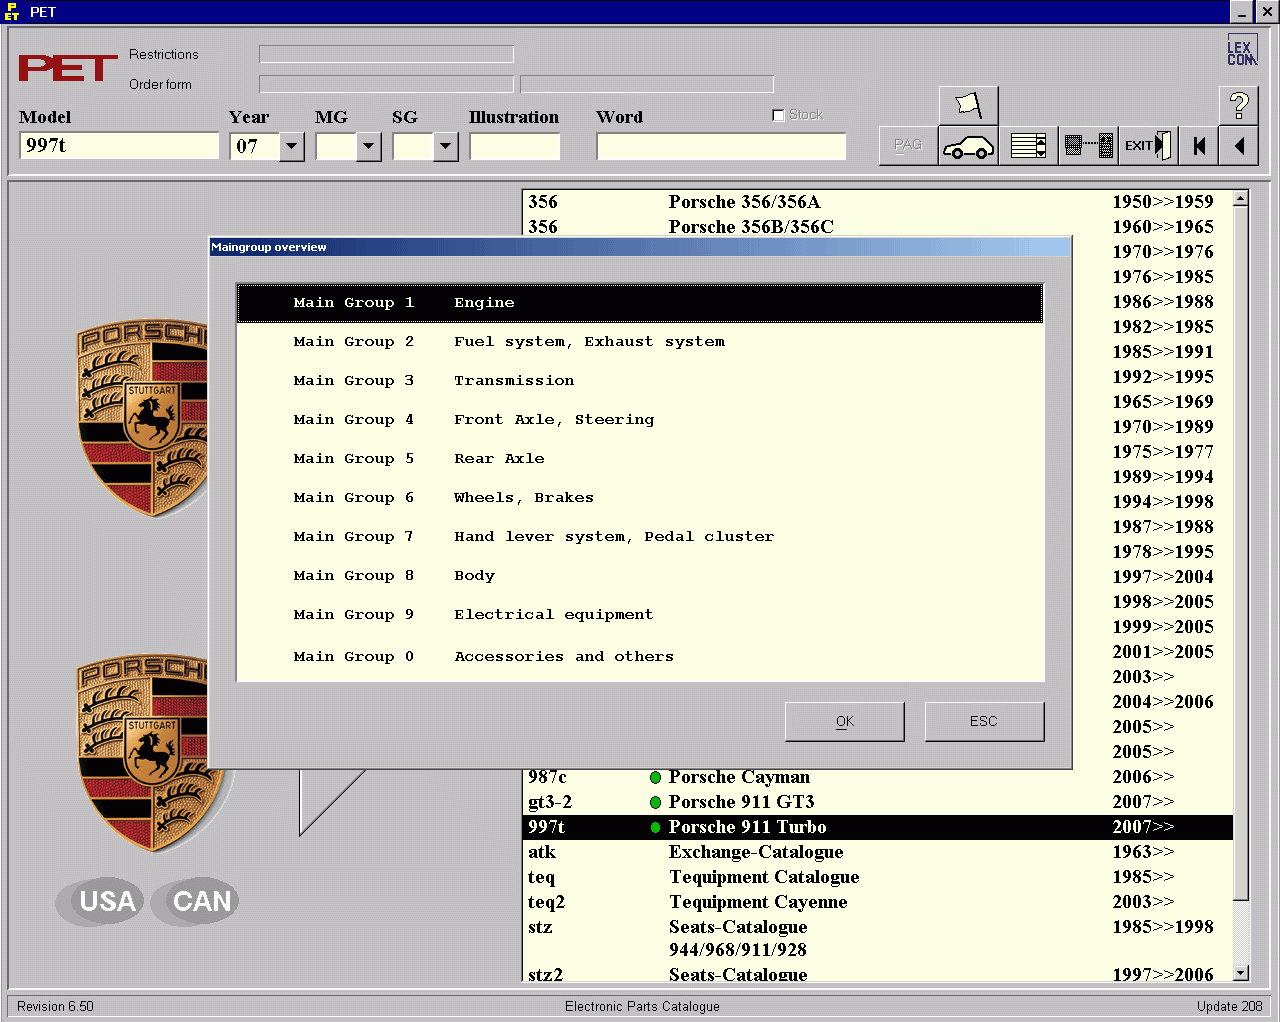Screen dimensions: 1280x1022
Task: Click the PAG button
Action: (x=908, y=146)
